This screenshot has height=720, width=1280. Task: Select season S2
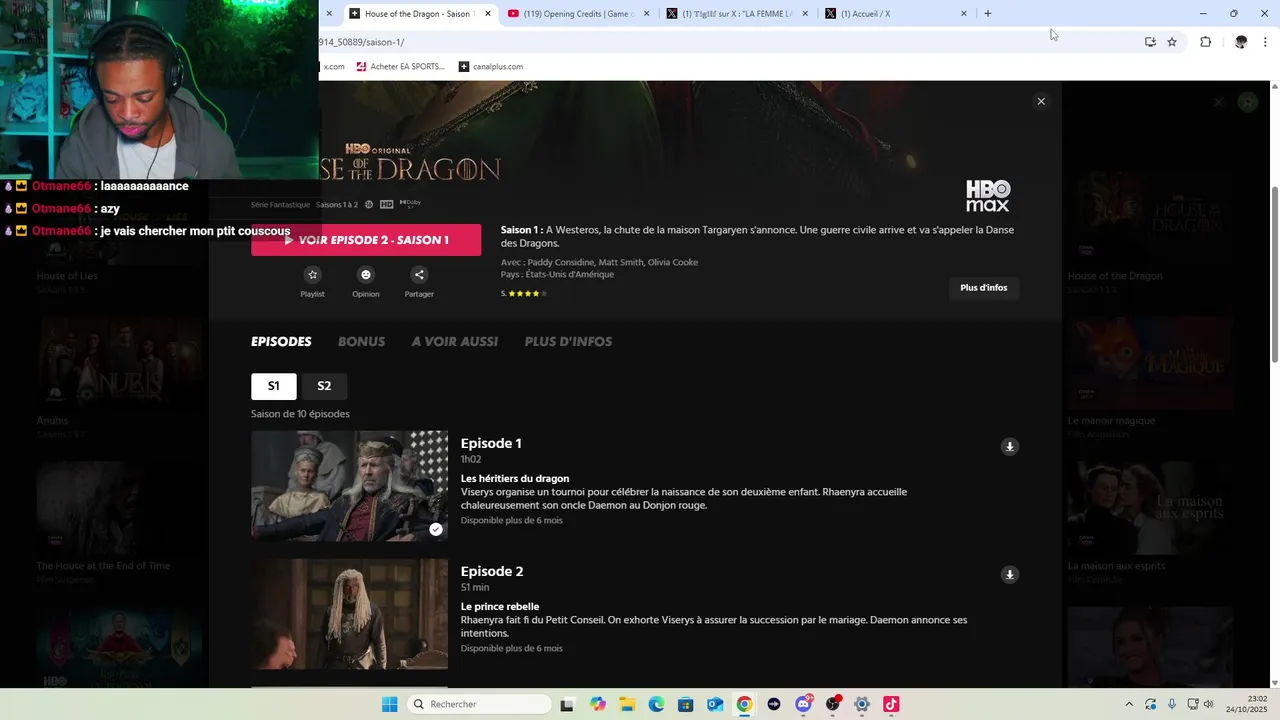click(x=324, y=386)
